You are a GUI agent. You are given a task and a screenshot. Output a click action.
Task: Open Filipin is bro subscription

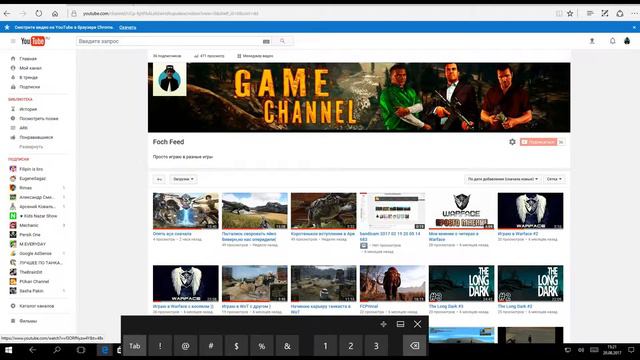pos(31,169)
